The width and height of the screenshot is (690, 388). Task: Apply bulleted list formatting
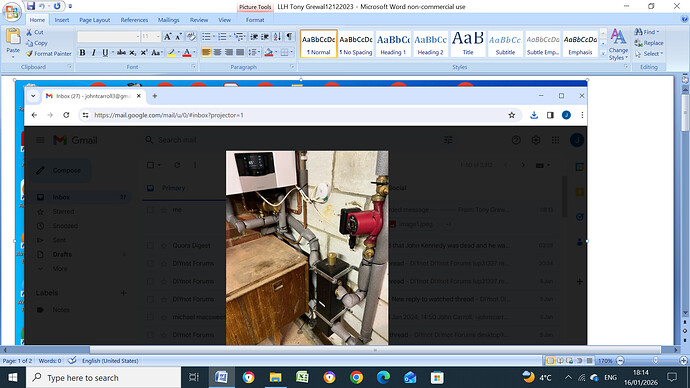206,37
